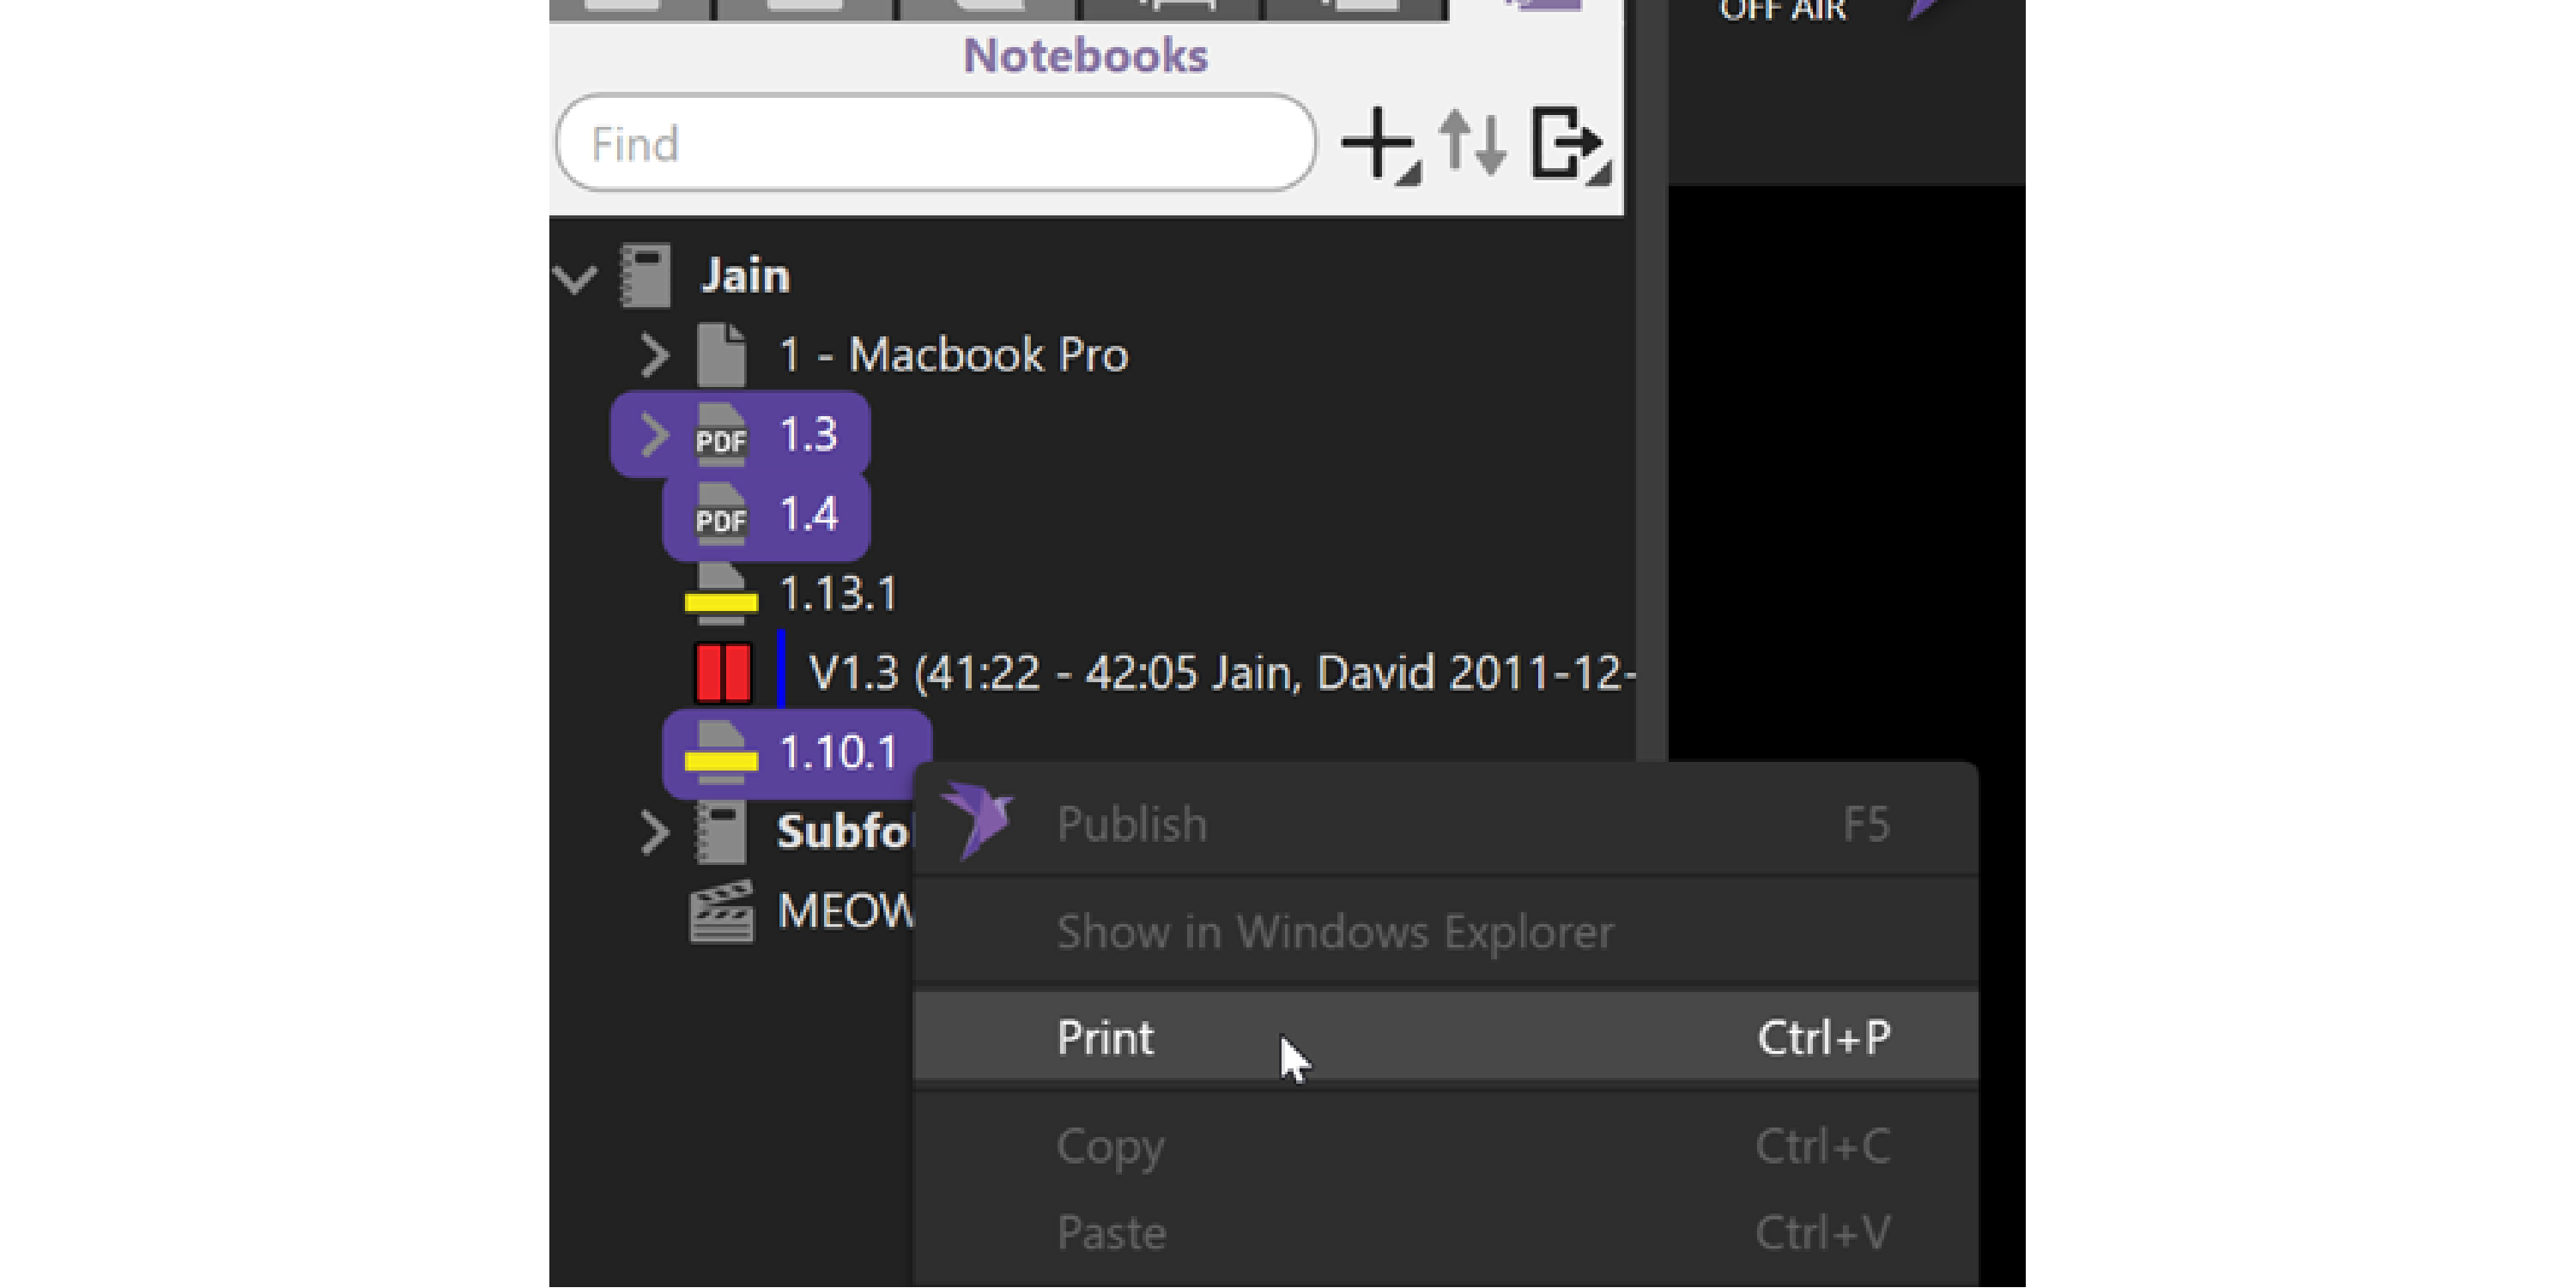Click the red video icon for V1.3
Viewport: 2576px width, 1288px height.
(723, 673)
